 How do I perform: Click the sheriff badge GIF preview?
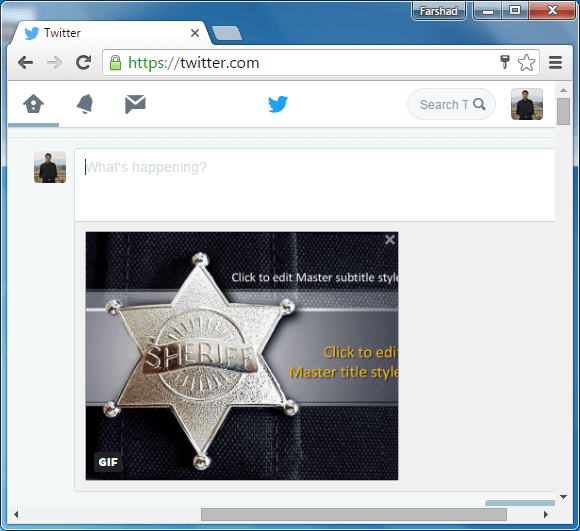(x=242, y=356)
